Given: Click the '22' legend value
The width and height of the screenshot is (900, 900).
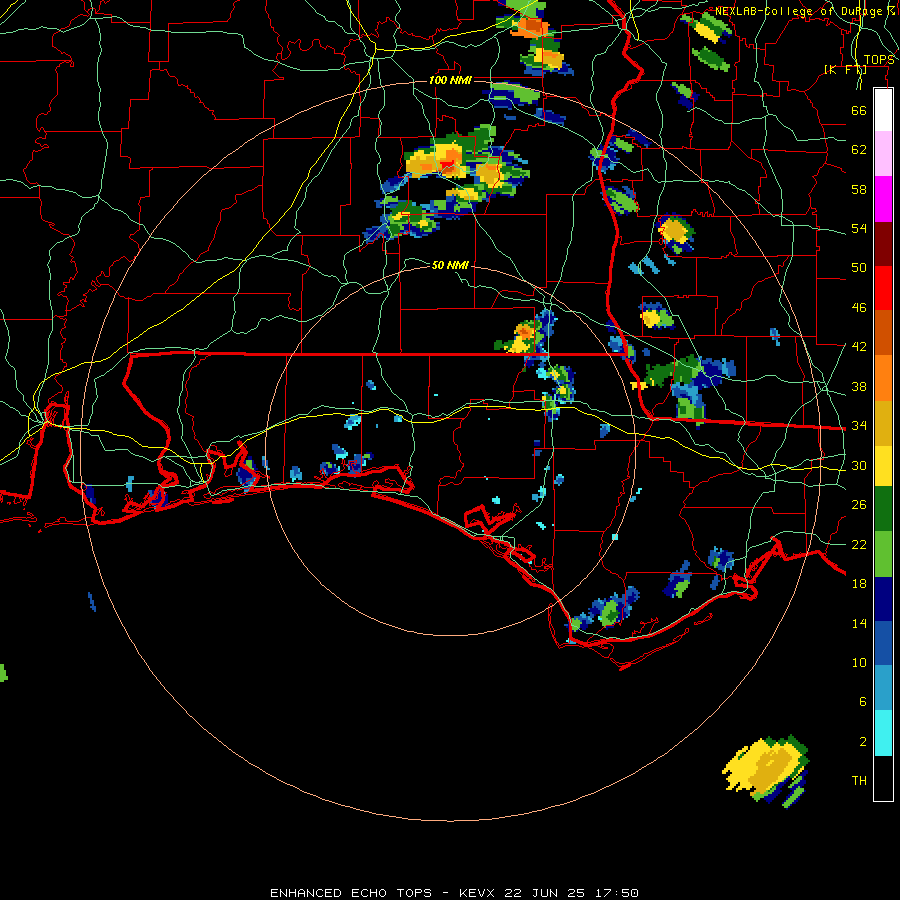Looking at the screenshot, I should click(859, 544).
